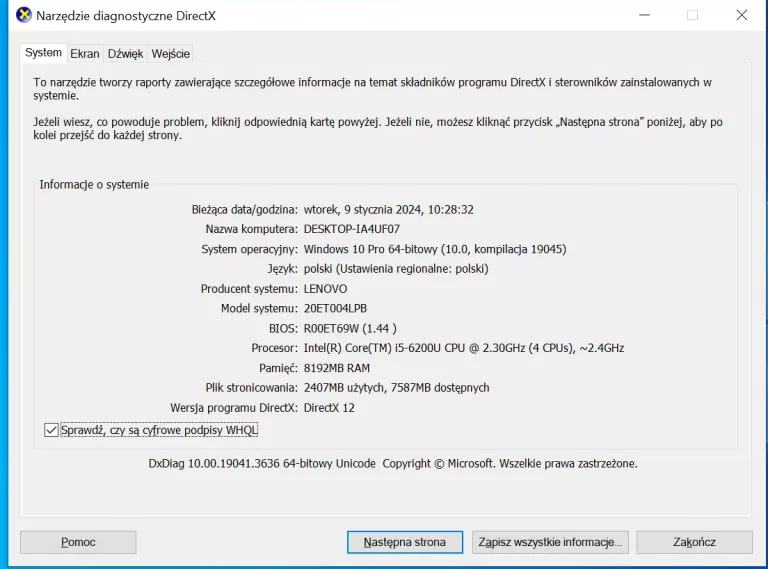Viewport: 768px width, 569px height.
Task: Click the Następna strona button
Action: 405,542
